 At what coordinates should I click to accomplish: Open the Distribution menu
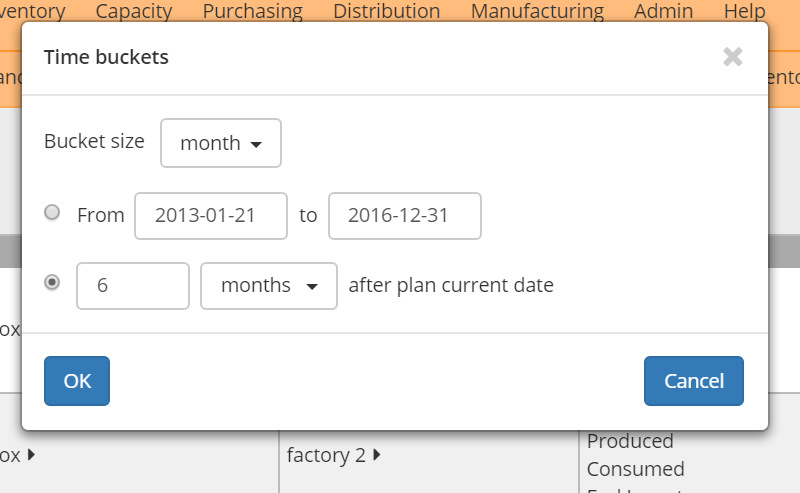coord(386,12)
